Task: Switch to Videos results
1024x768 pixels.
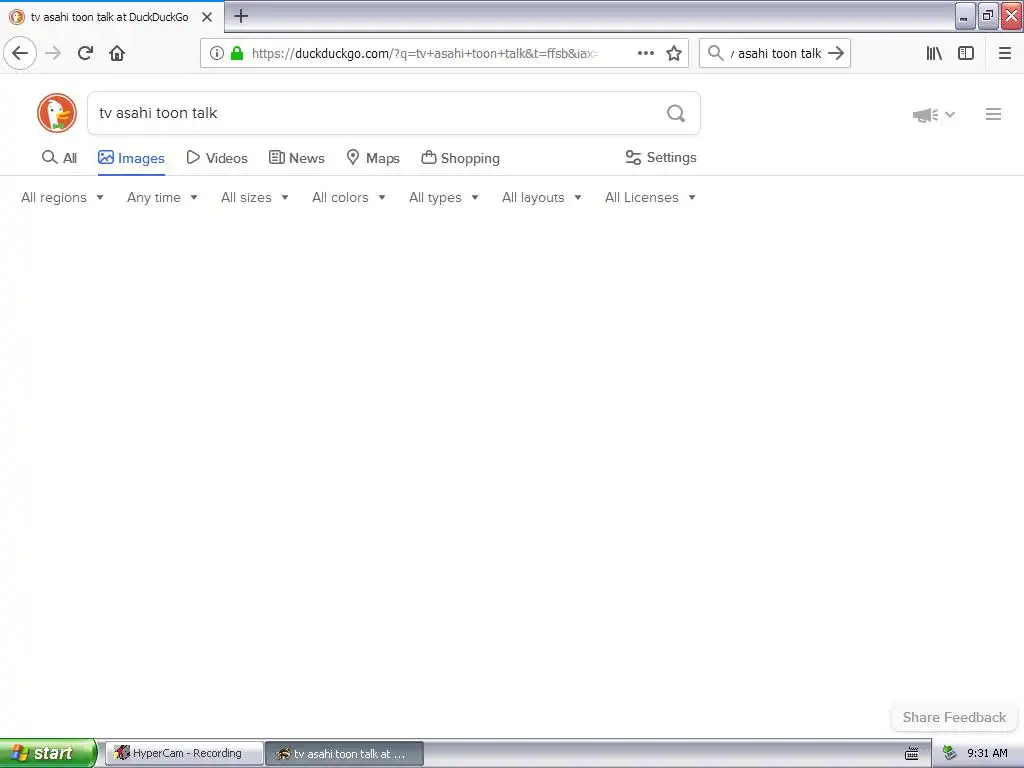Action: [217, 158]
